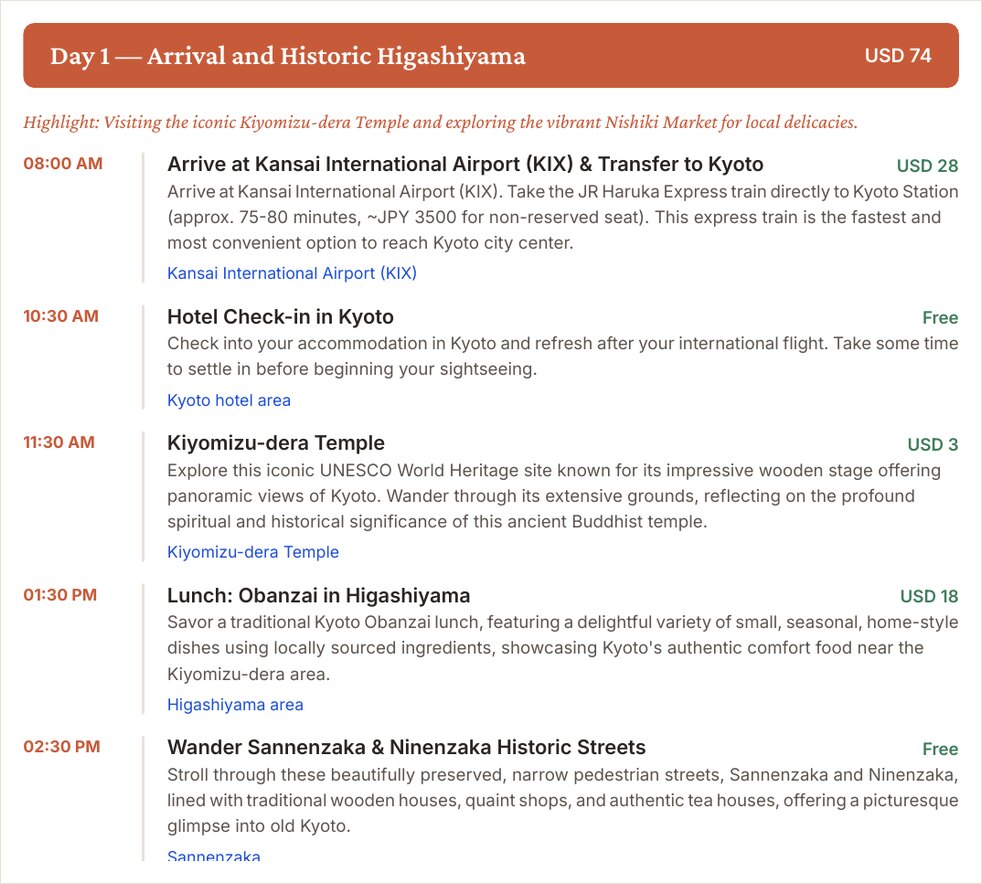Select the 08:00 AM time label
The width and height of the screenshot is (982, 884).
(63, 163)
